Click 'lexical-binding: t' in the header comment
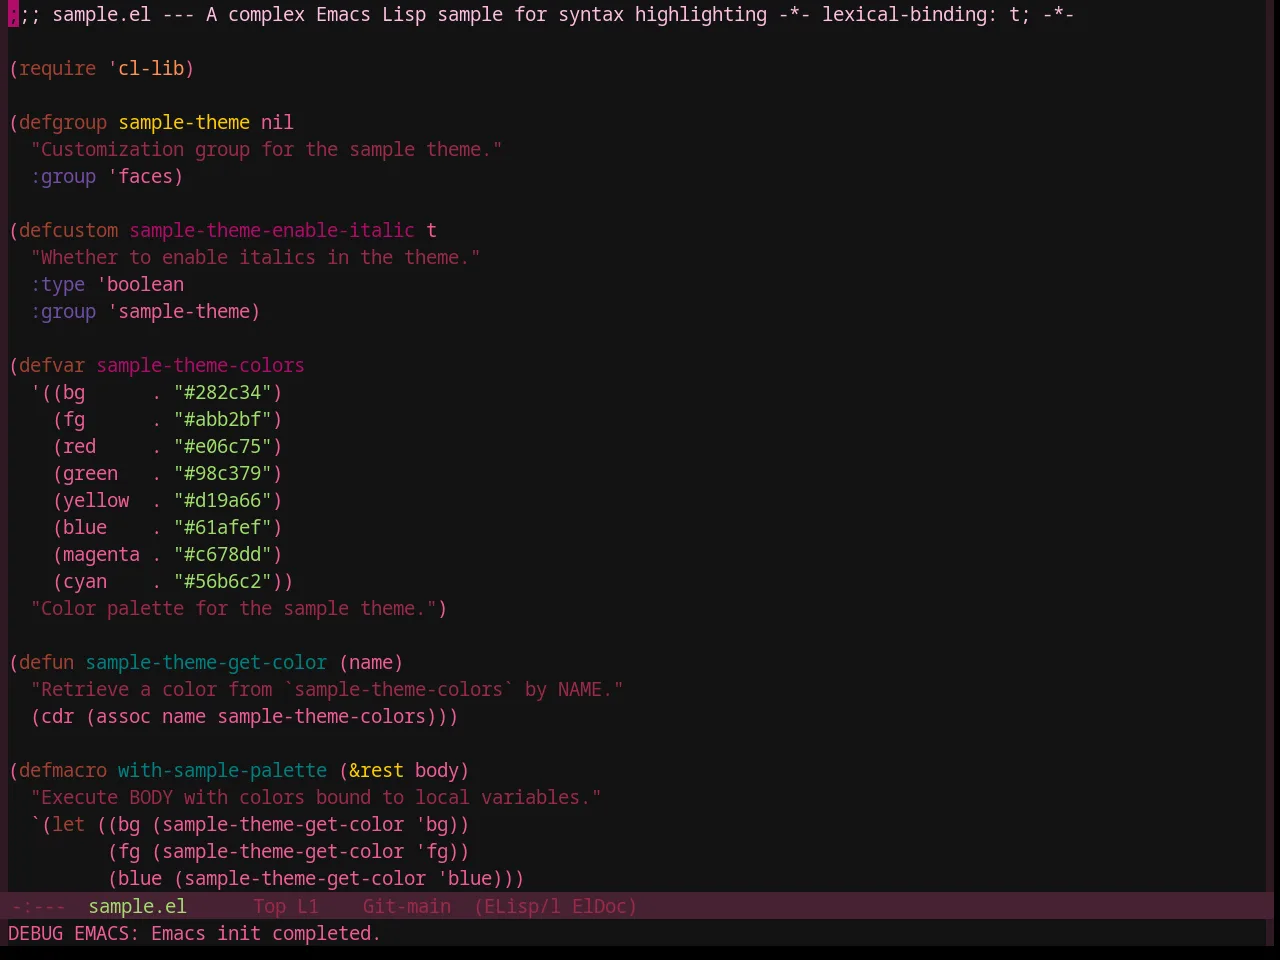Viewport: 1280px width, 960px height. tap(920, 14)
